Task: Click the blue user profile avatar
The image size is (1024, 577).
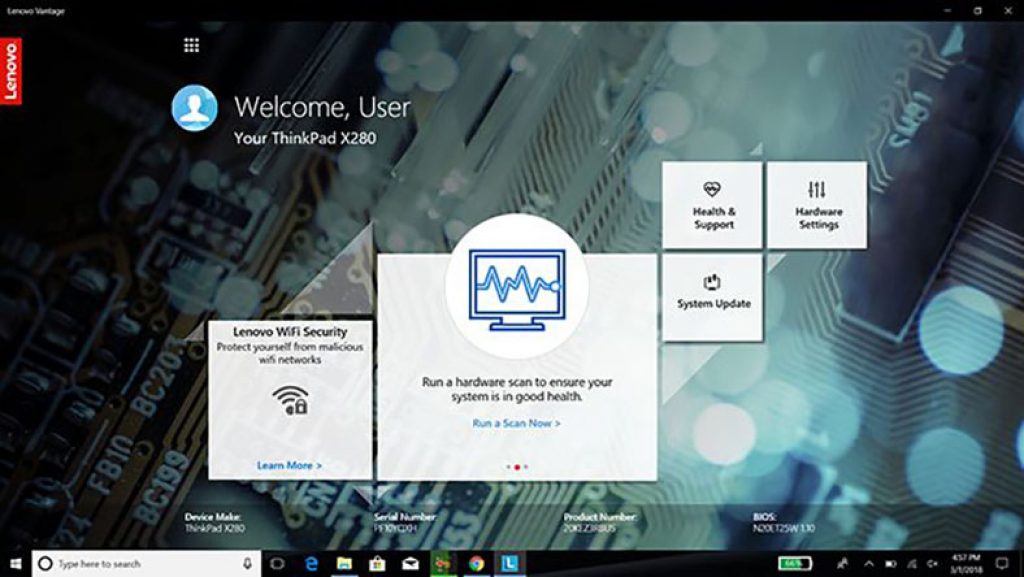Action: pyautogui.click(x=194, y=108)
